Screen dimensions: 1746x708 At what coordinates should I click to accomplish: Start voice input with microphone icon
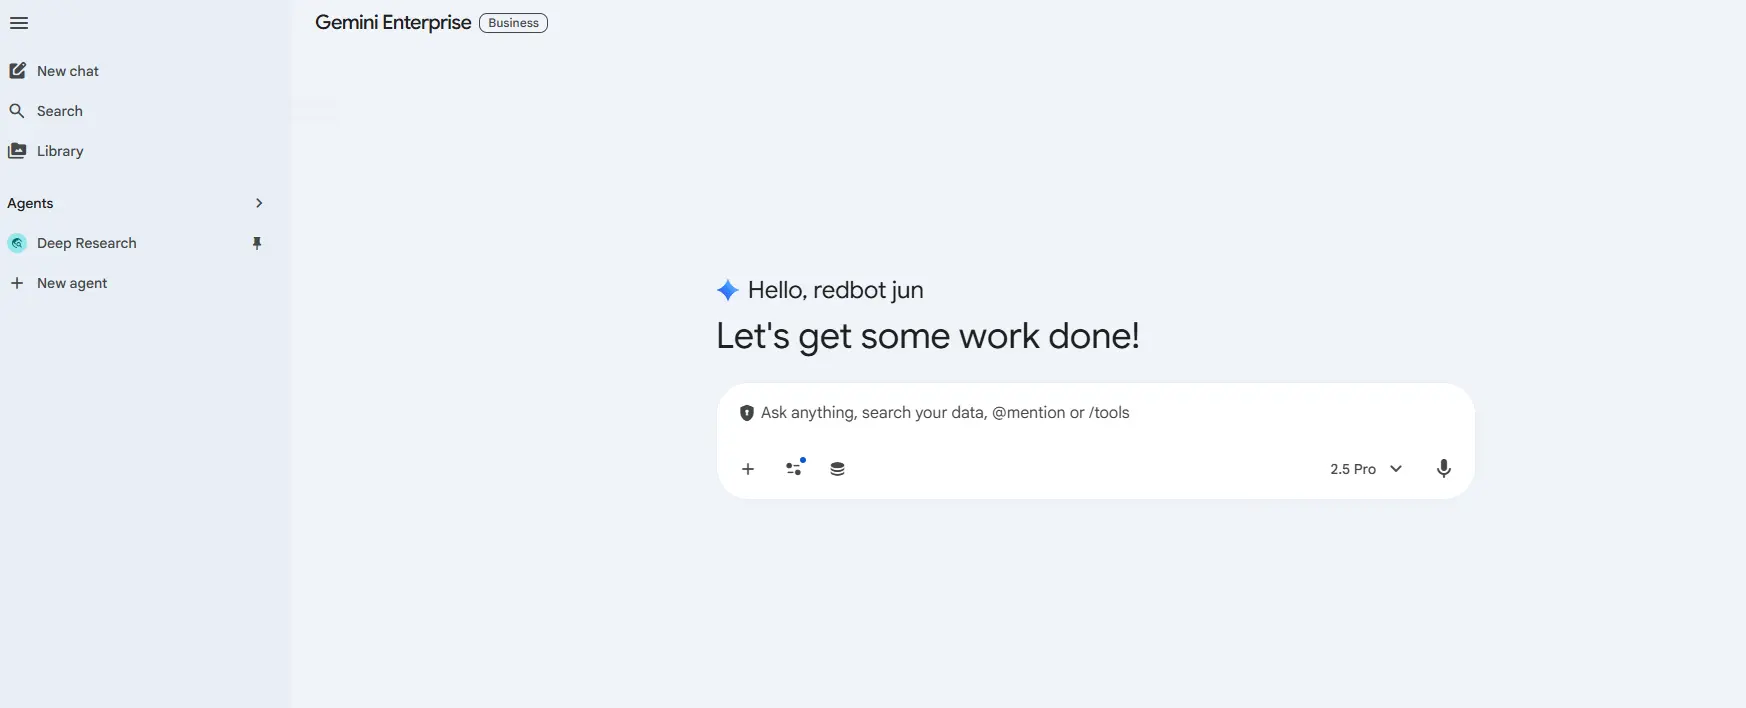coord(1443,468)
